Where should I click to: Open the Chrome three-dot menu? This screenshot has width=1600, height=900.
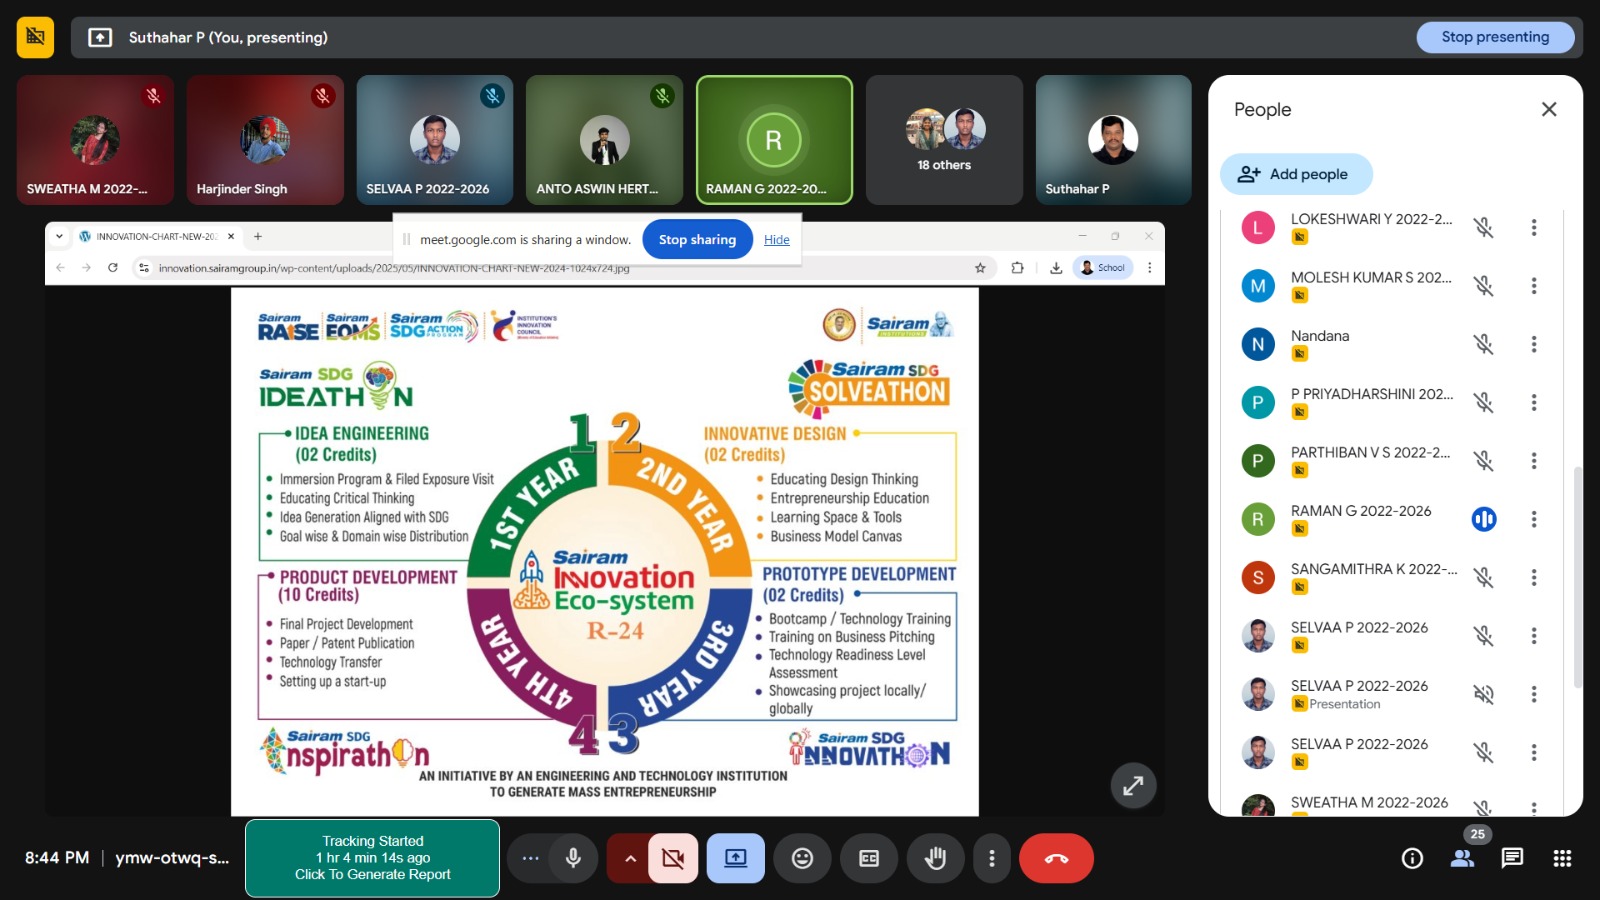click(1150, 268)
